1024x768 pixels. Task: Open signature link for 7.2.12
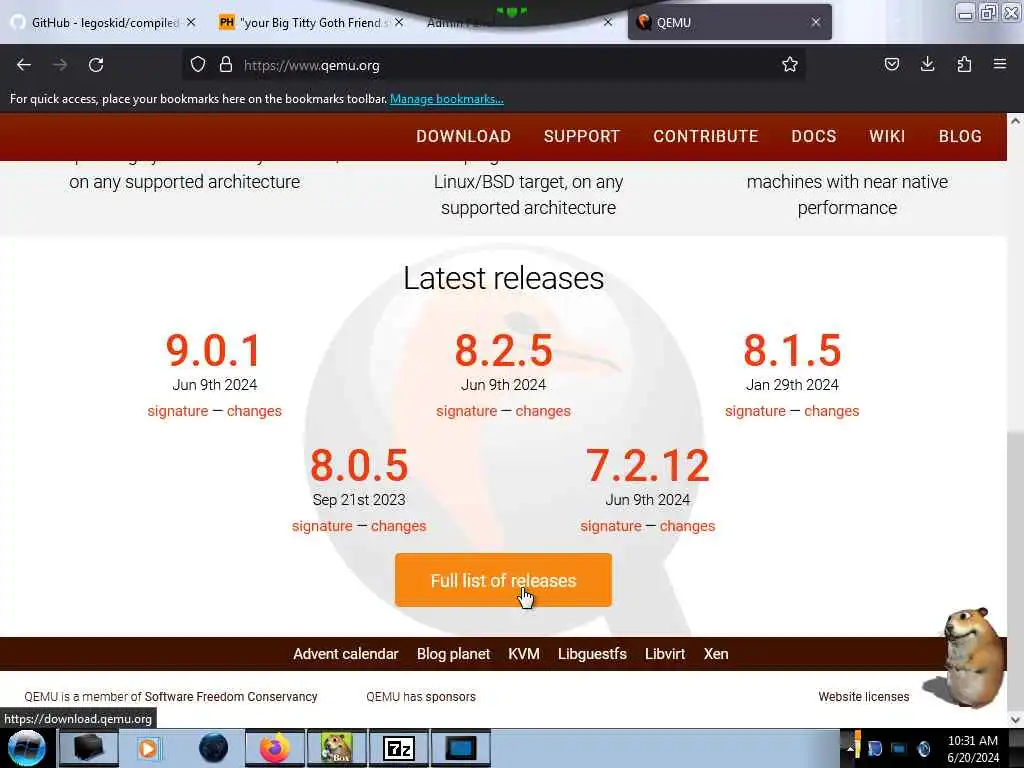pyautogui.click(x=611, y=526)
